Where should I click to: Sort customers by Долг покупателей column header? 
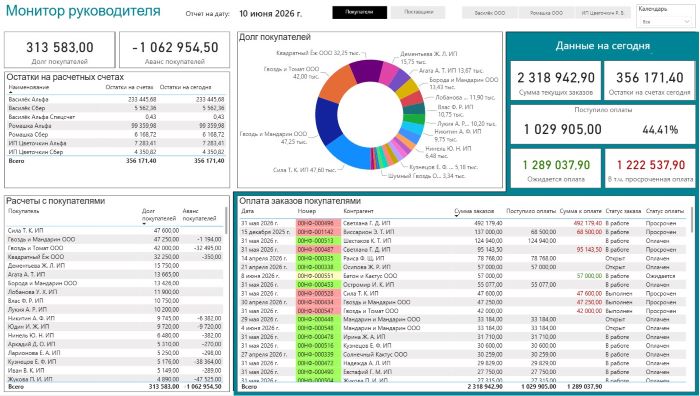click(159, 214)
